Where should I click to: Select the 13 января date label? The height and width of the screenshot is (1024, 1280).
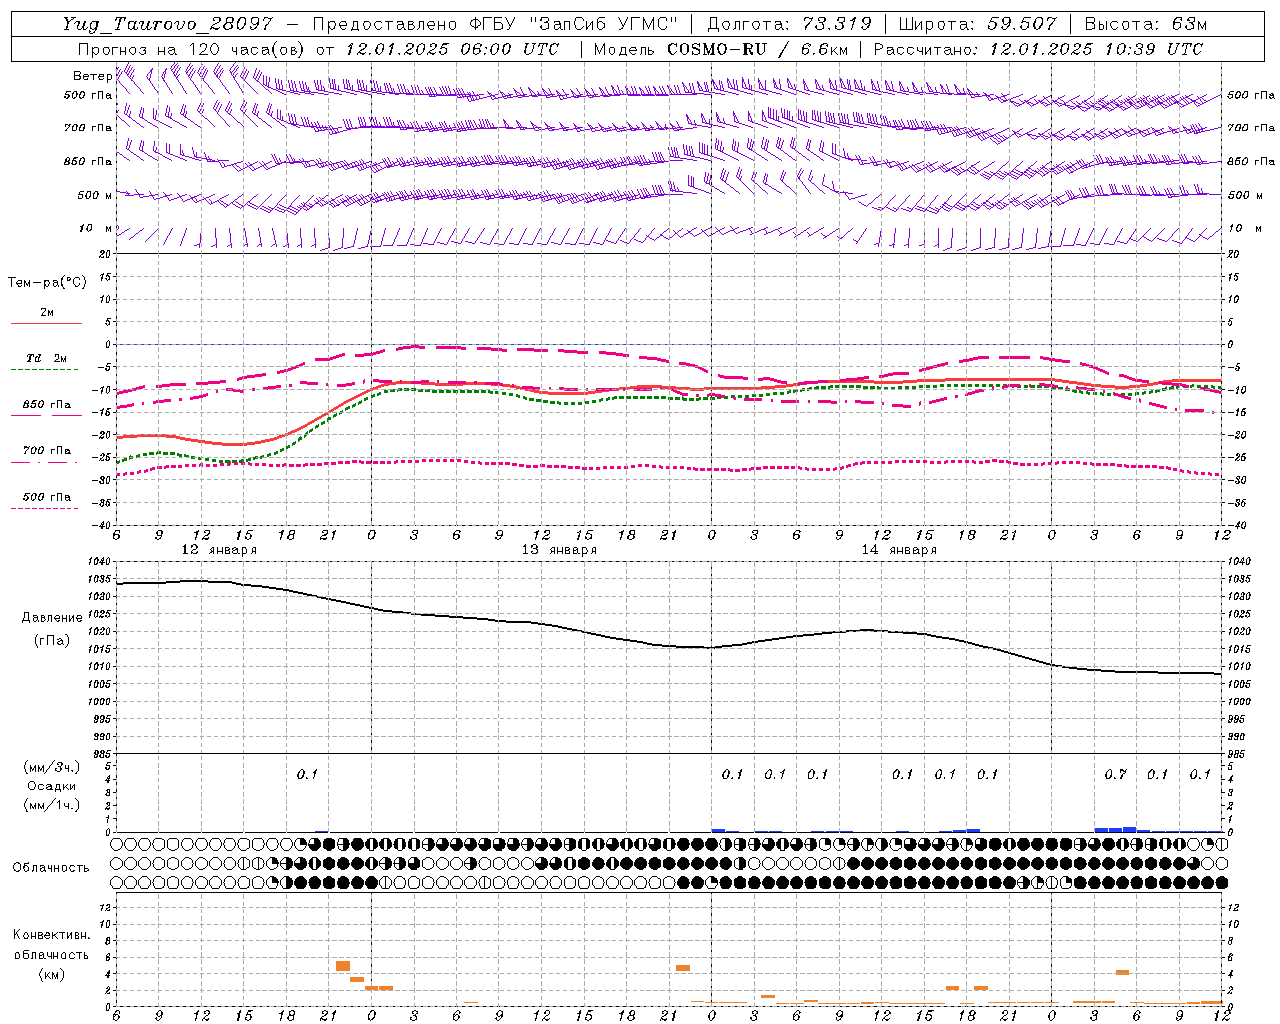coord(559,550)
